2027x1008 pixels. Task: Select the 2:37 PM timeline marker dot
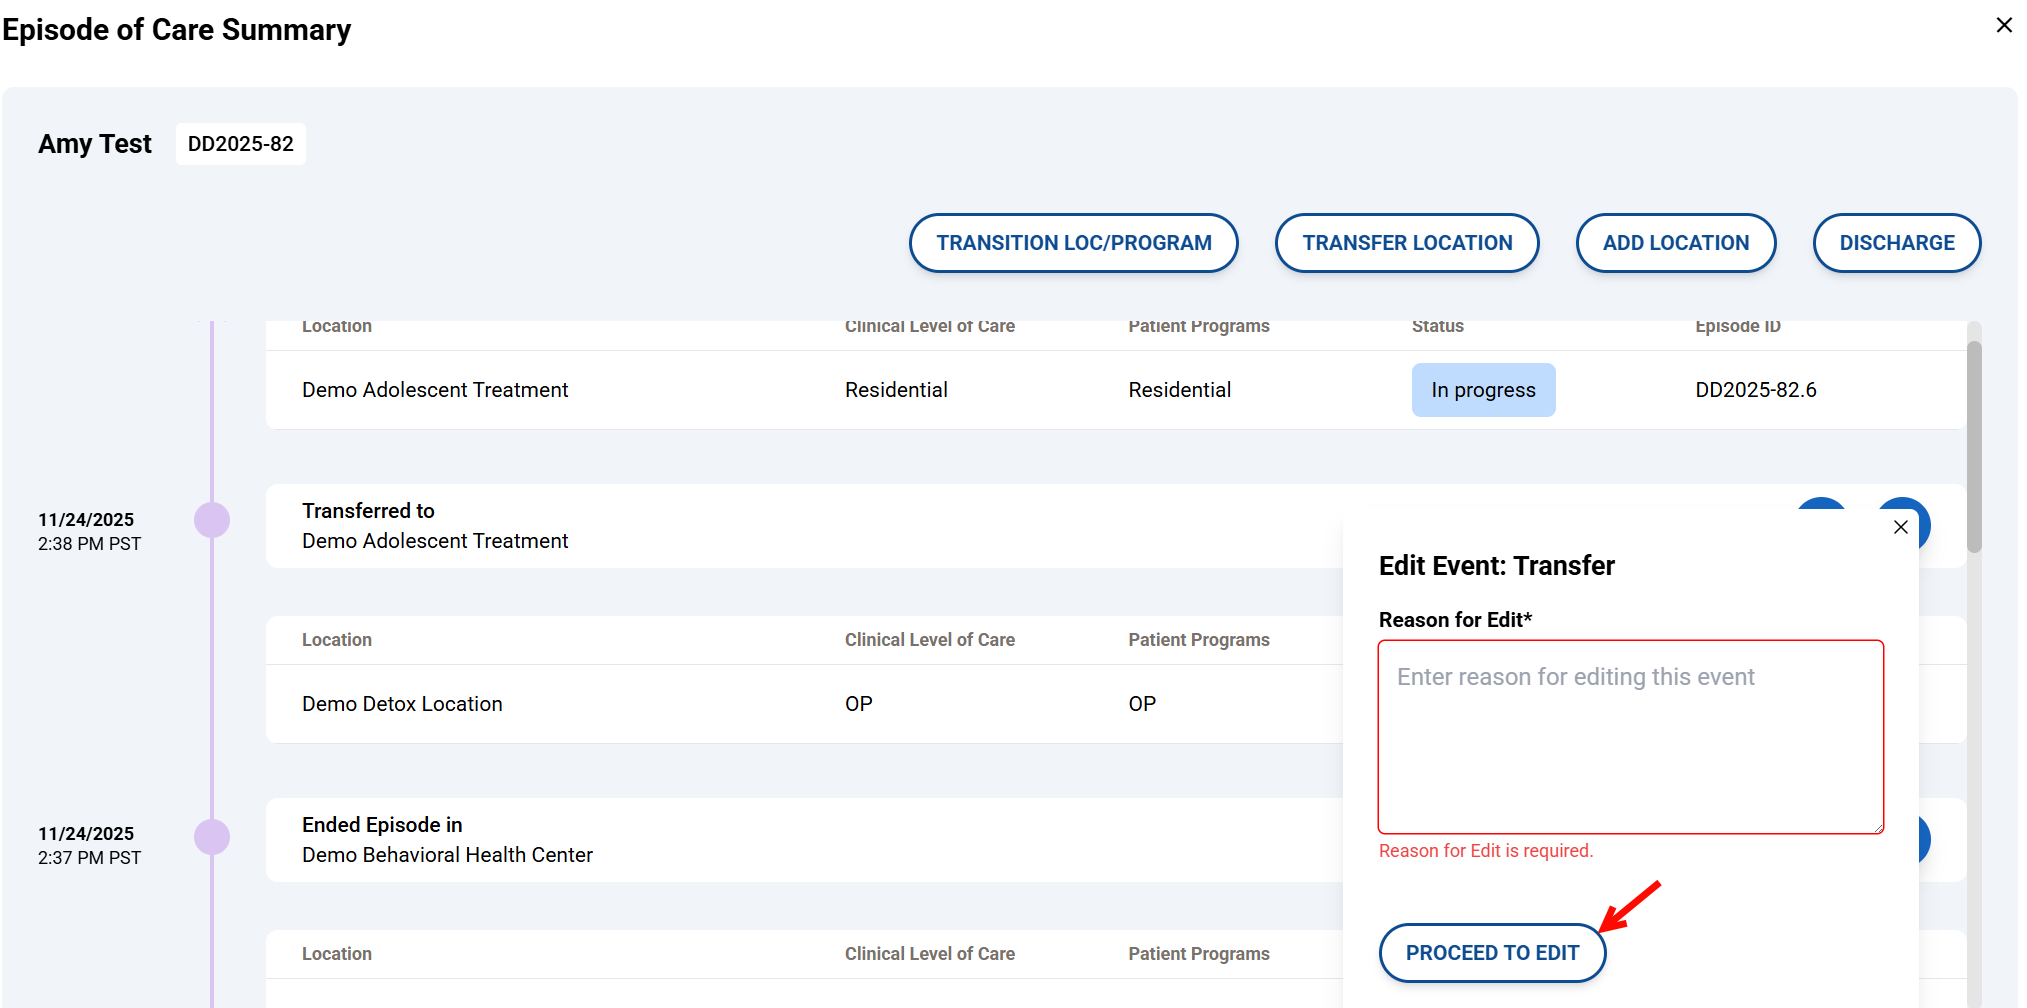point(212,837)
